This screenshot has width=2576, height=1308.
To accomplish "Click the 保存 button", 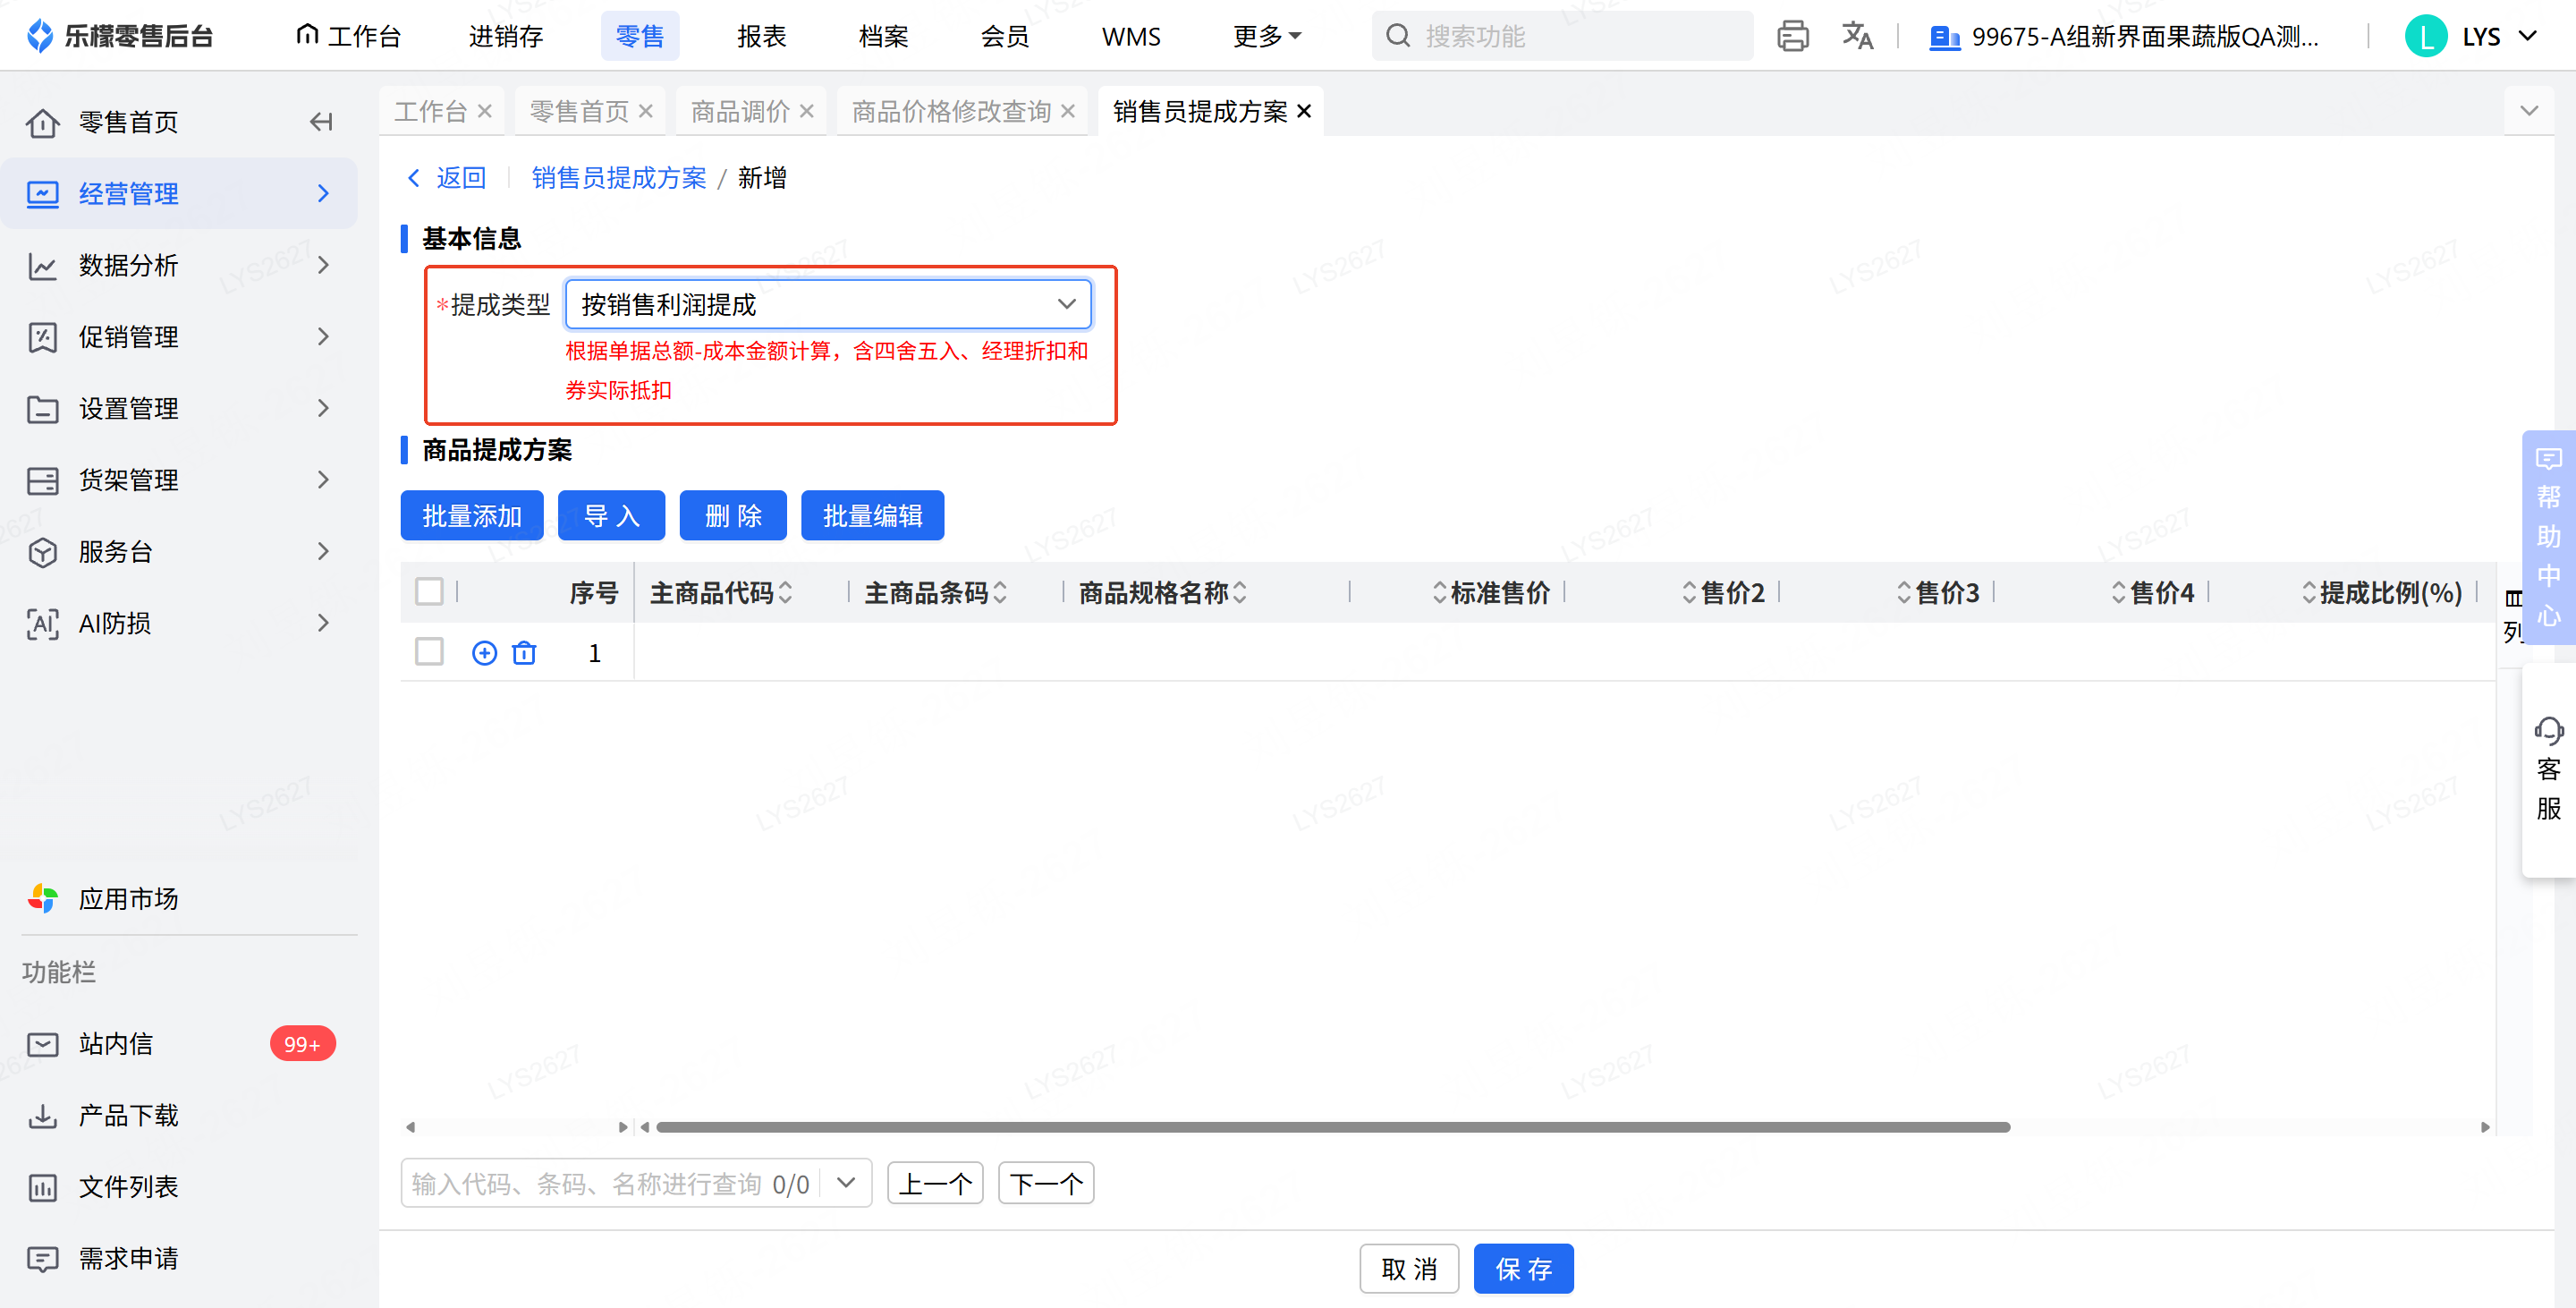I will pyautogui.click(x=1524, y=1269).
